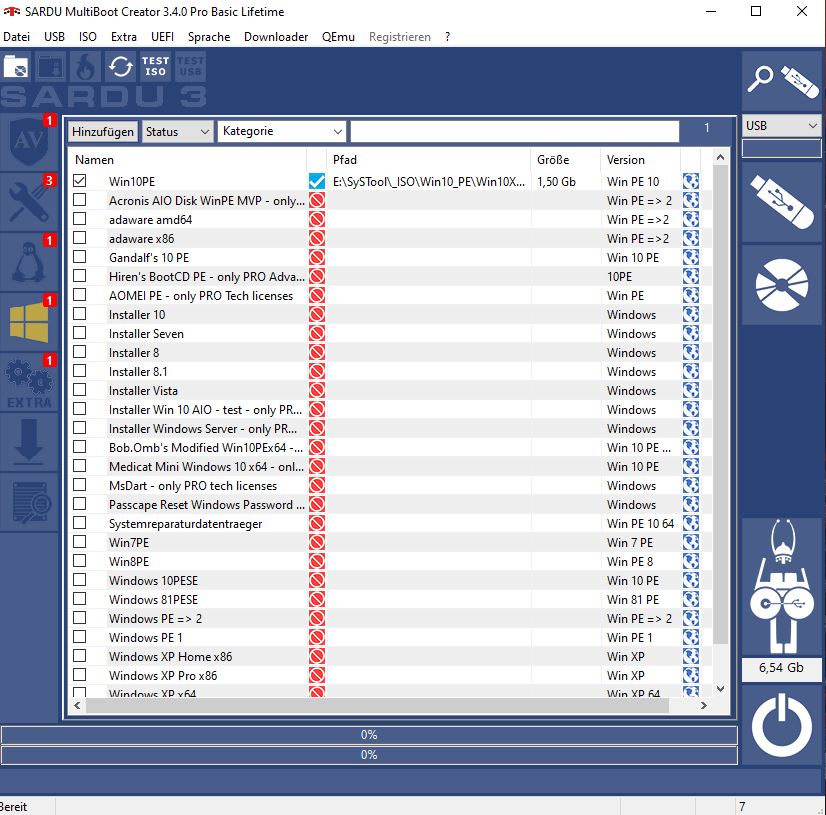Screen dimensions: 826x815
Task: Open the report document sidebar icon
Action: [x=28, y=502]
